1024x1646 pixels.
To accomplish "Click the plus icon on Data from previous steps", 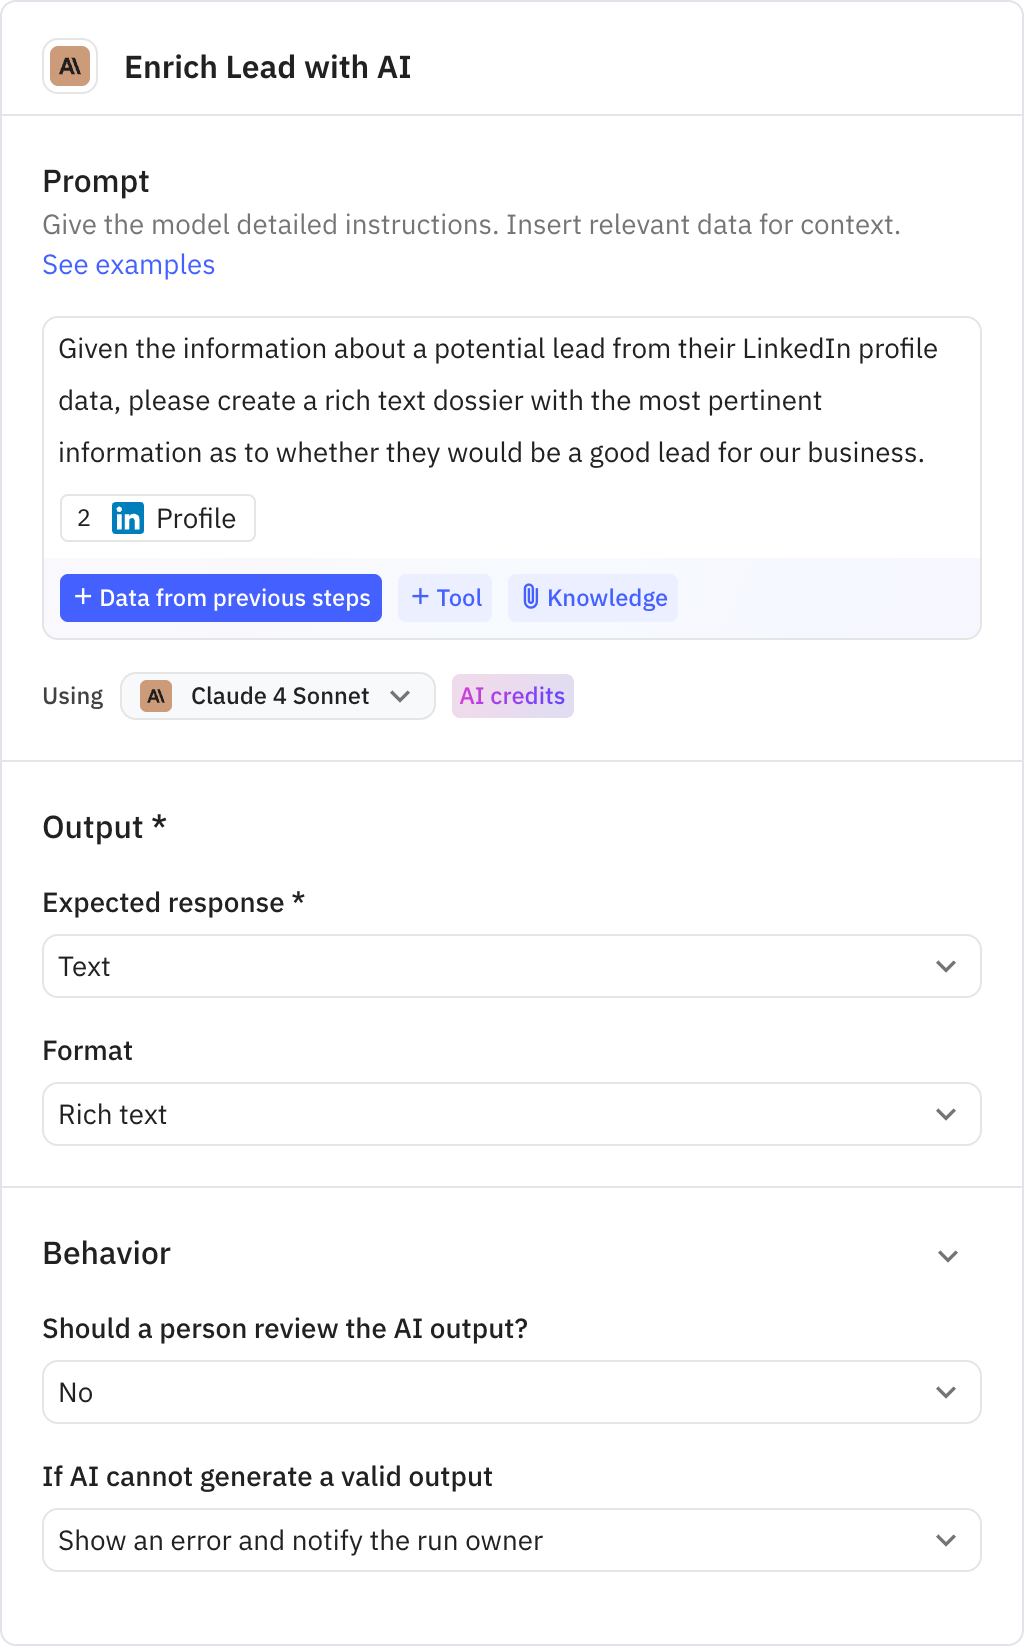I will (82, 597).
